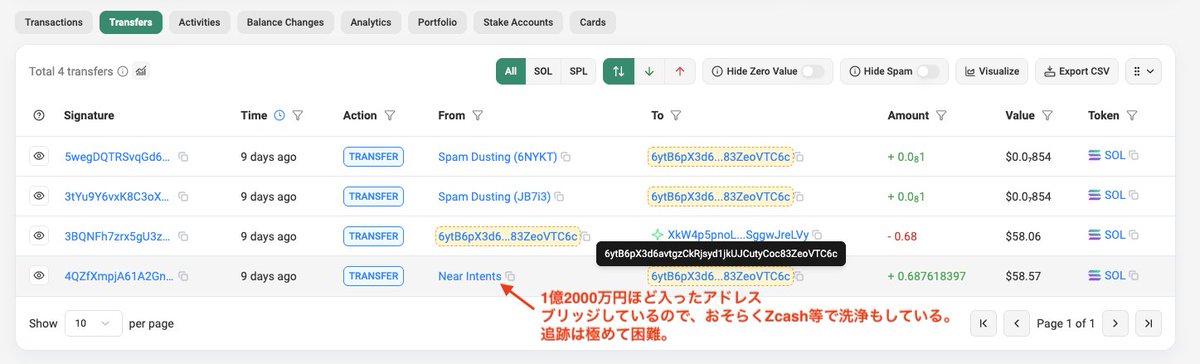Switch to the Cards tab
This screenshot has height=364, width=1200.
593,21
